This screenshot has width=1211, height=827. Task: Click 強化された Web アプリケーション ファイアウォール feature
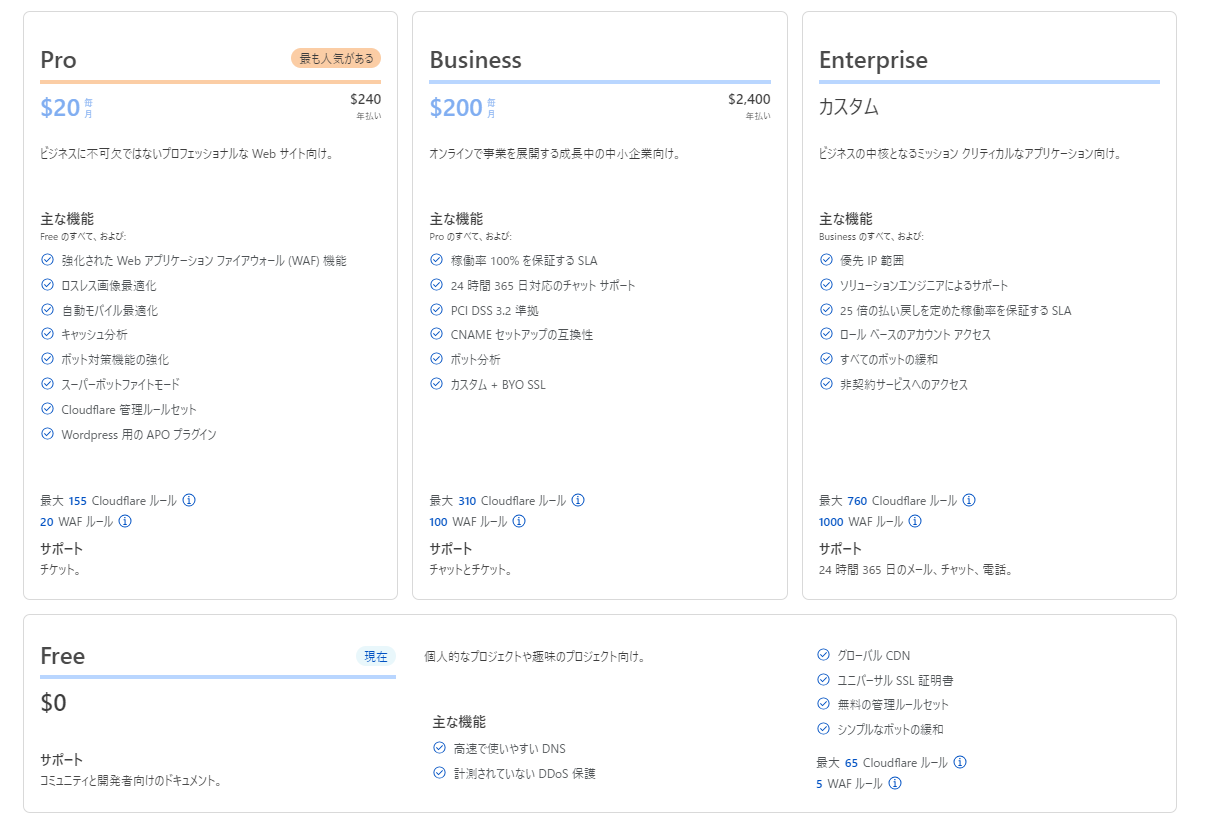coord(204,260)
